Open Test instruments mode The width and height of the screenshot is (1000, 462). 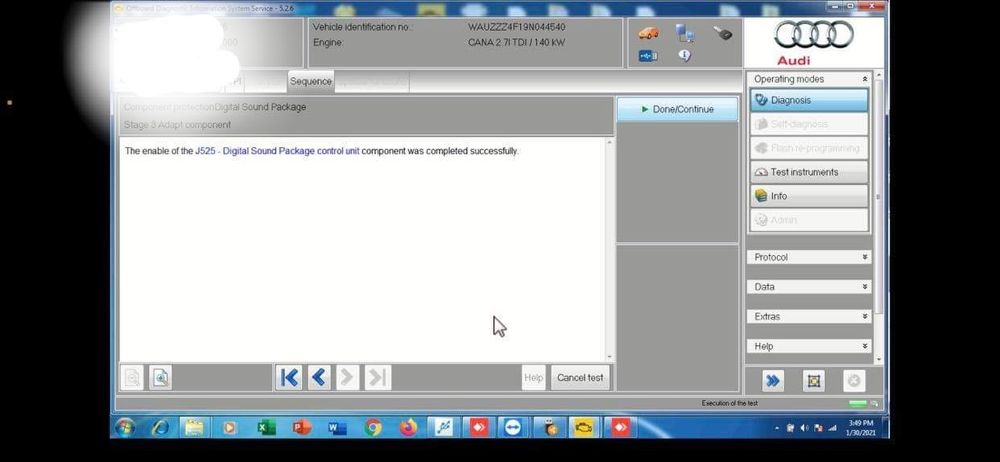tap(809, 172)
